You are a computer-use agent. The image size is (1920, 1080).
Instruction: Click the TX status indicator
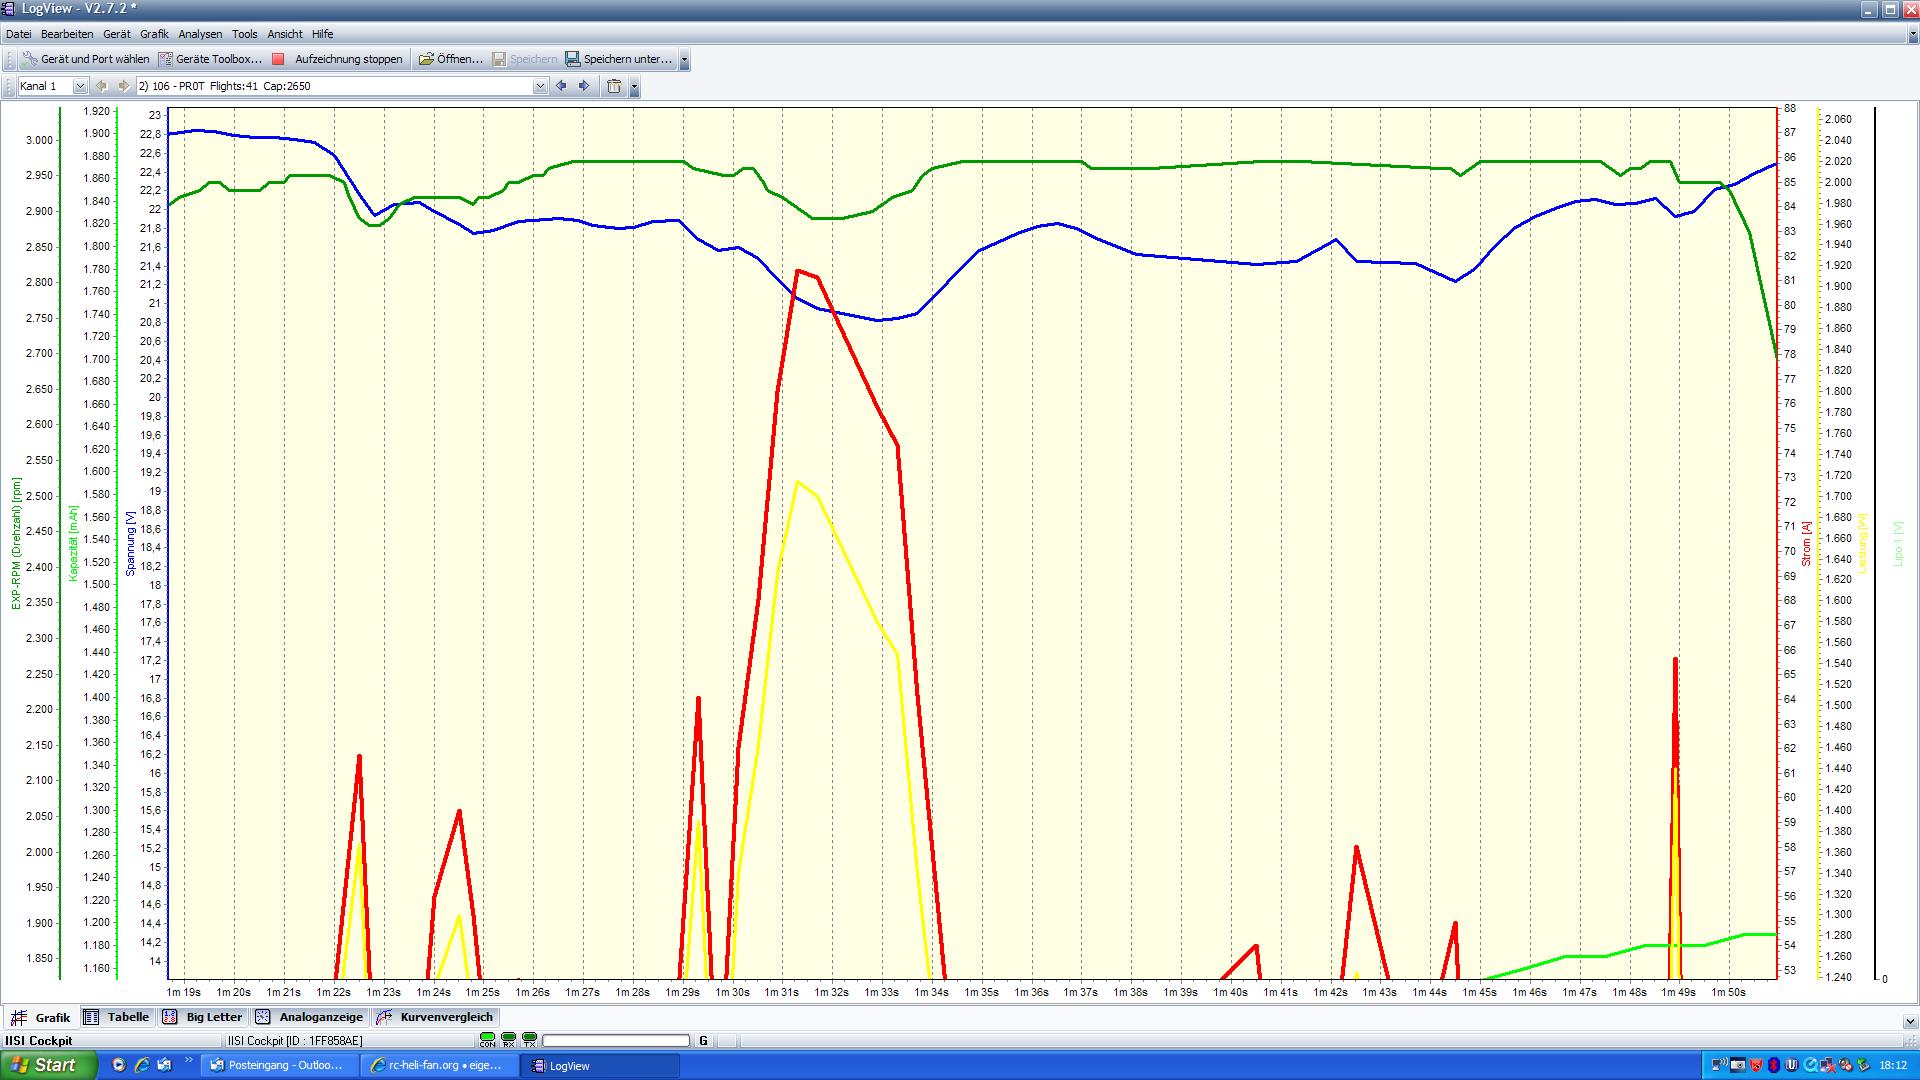click(529, 1040)
